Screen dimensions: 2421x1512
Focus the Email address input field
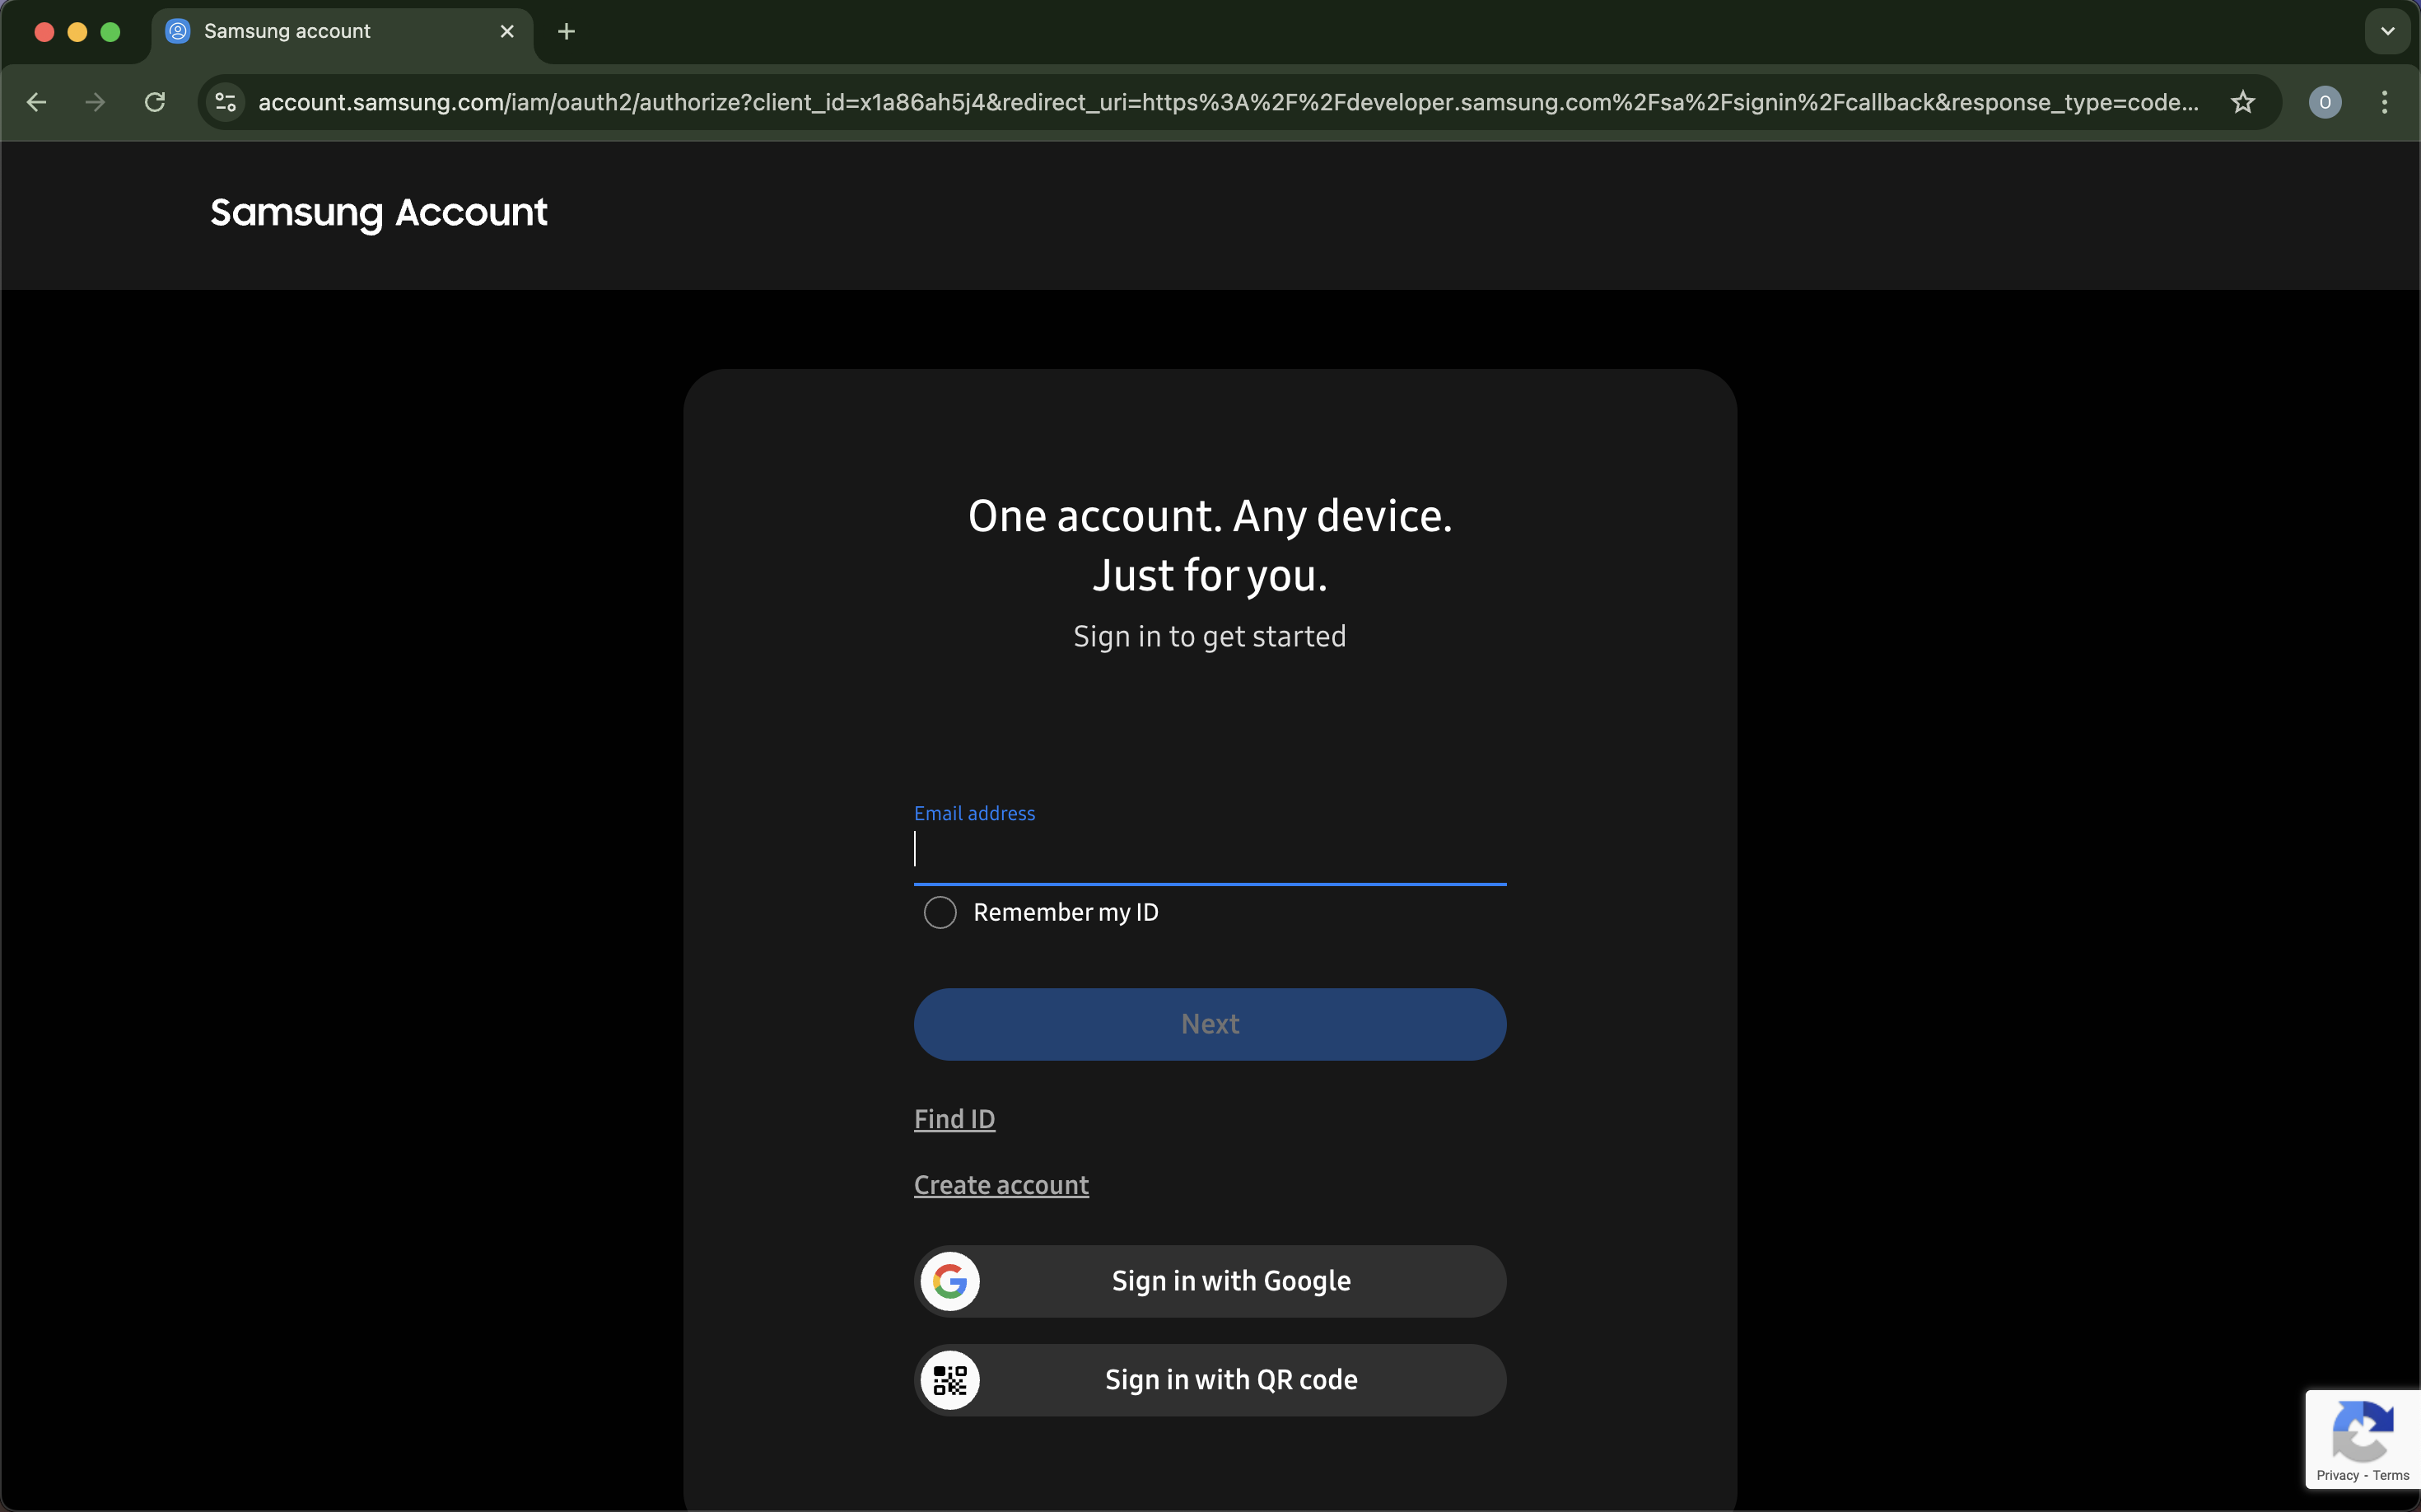pos(1210,850)
